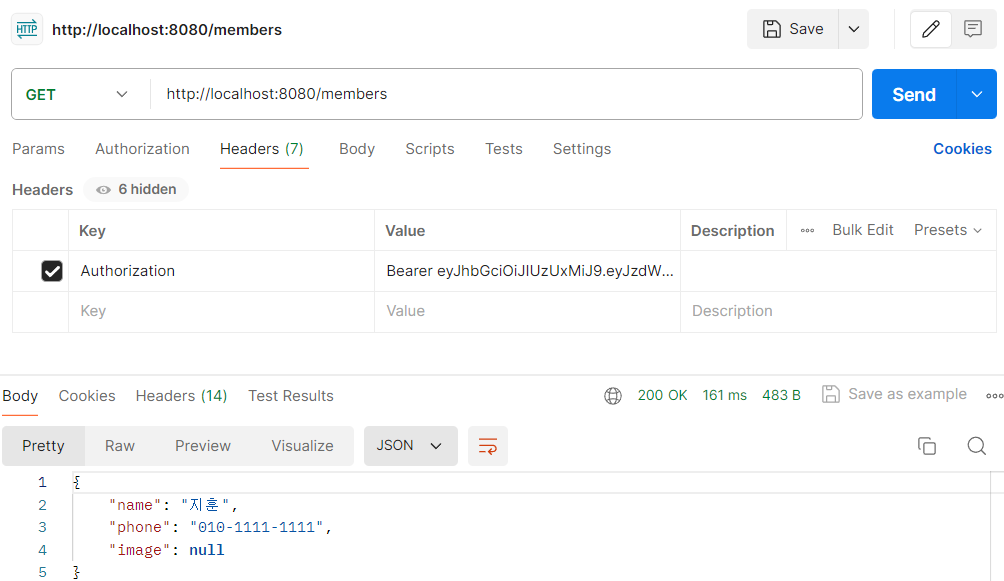Select the Raw view
Image resolution: width=1004 pixels, height=581 pixels.
coord(120,446)
